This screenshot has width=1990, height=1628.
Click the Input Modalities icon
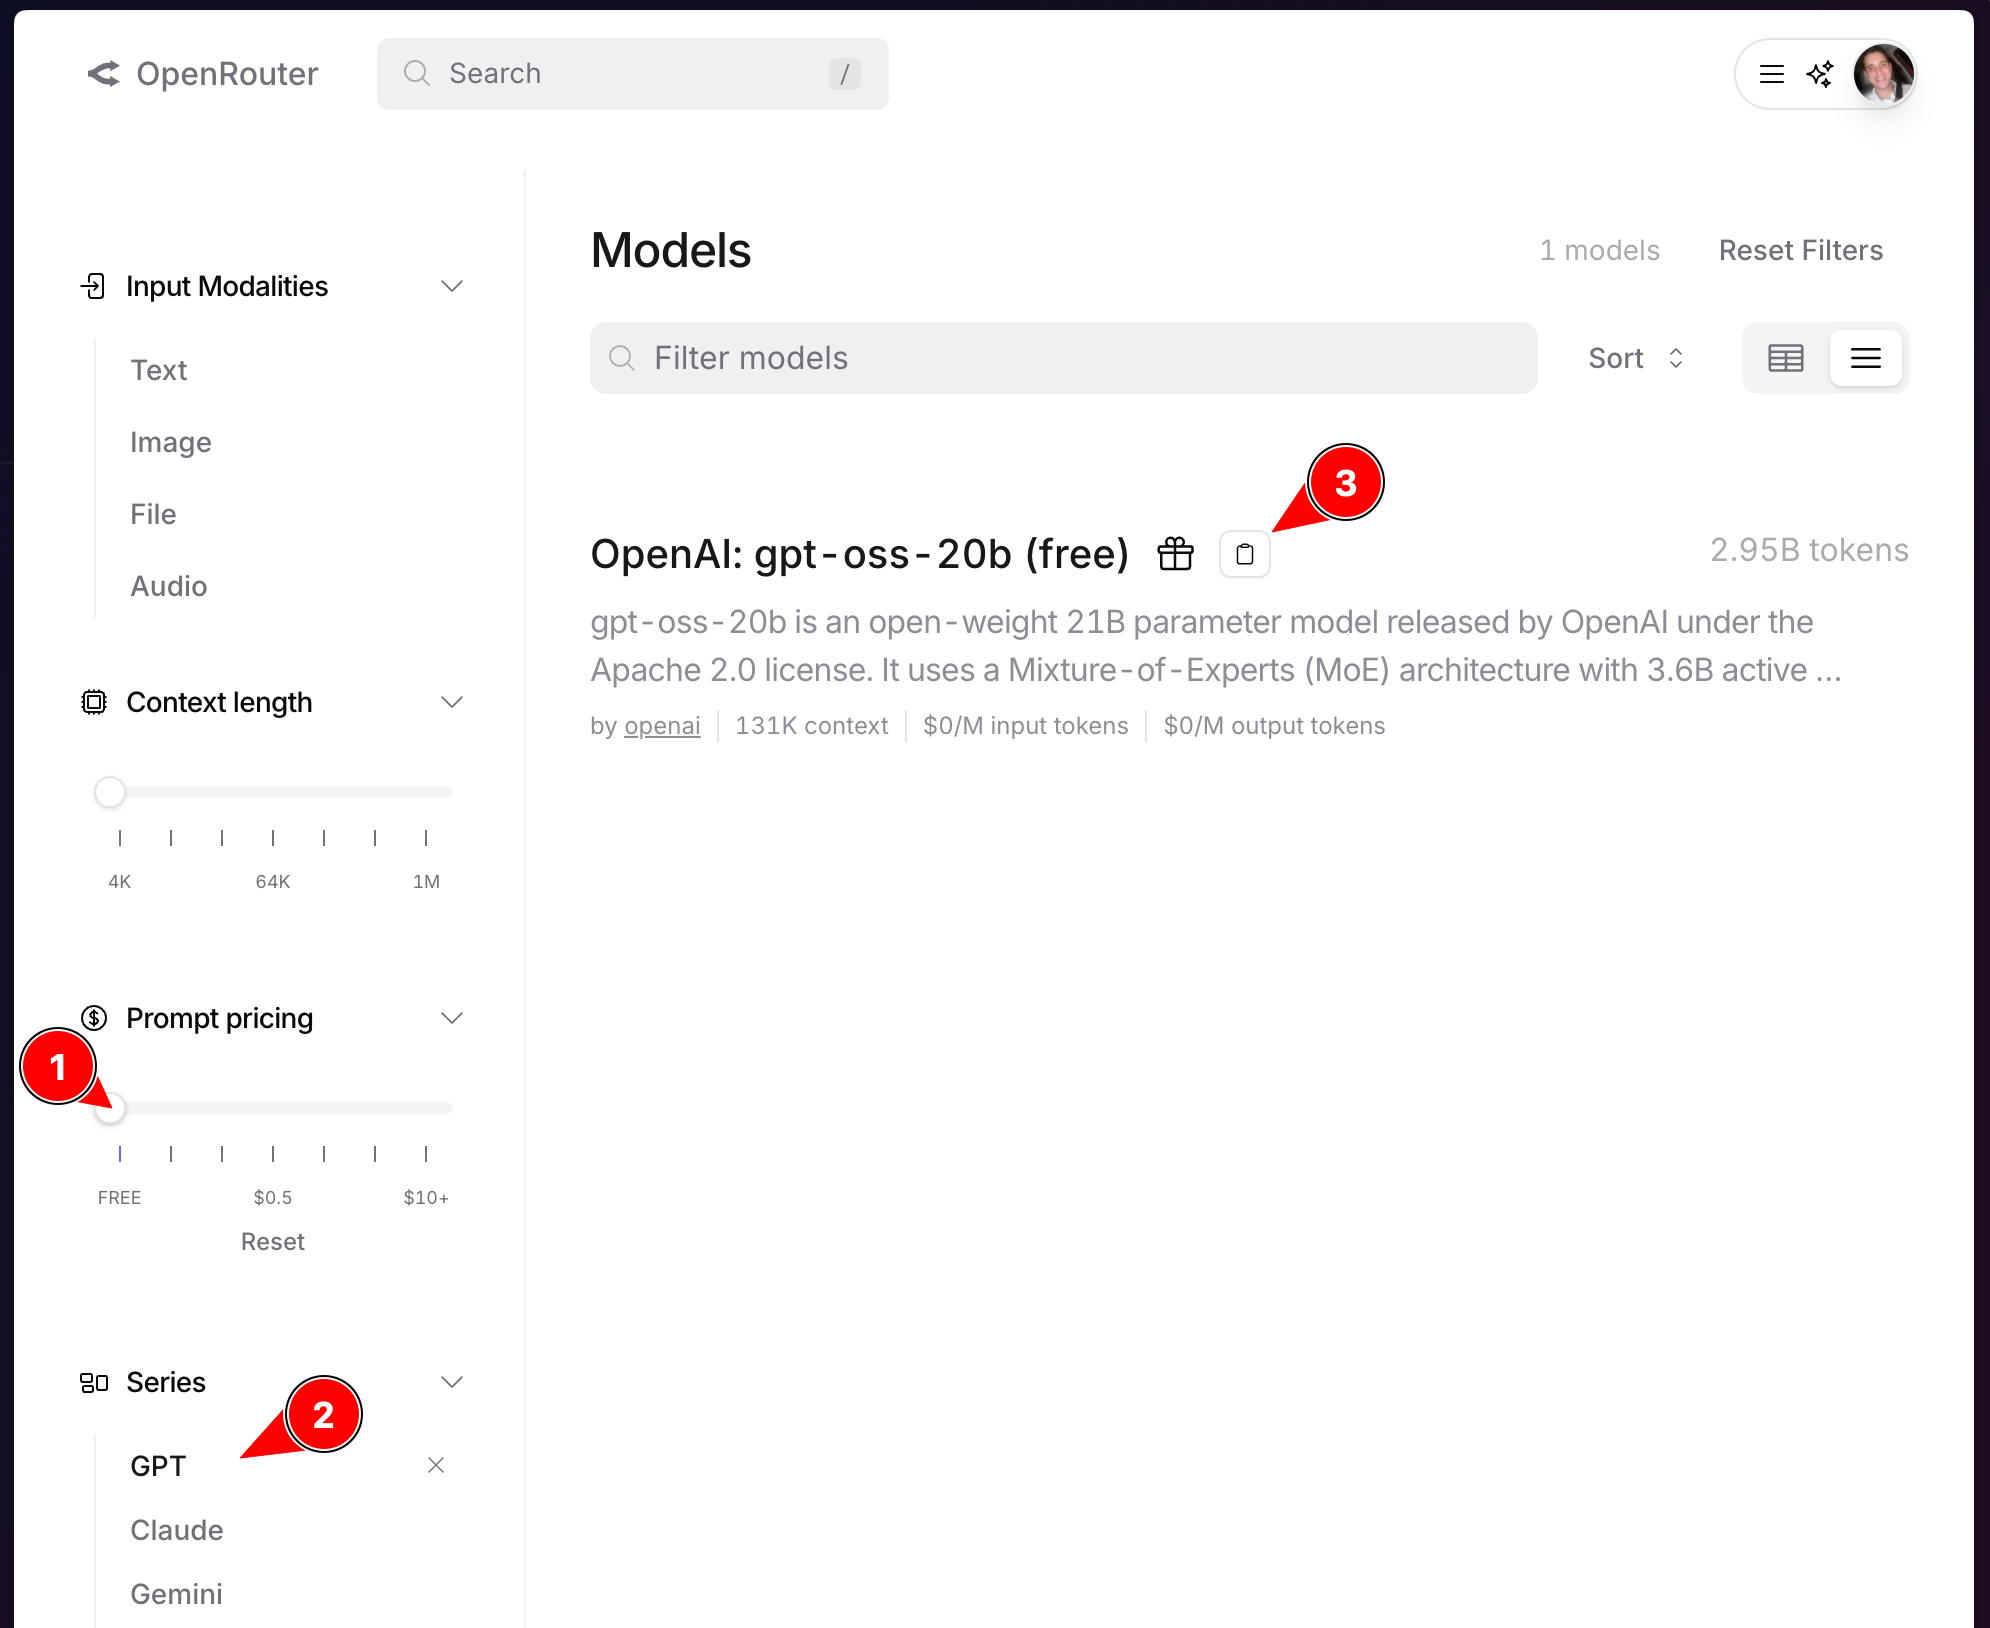(x=93, y=286)
